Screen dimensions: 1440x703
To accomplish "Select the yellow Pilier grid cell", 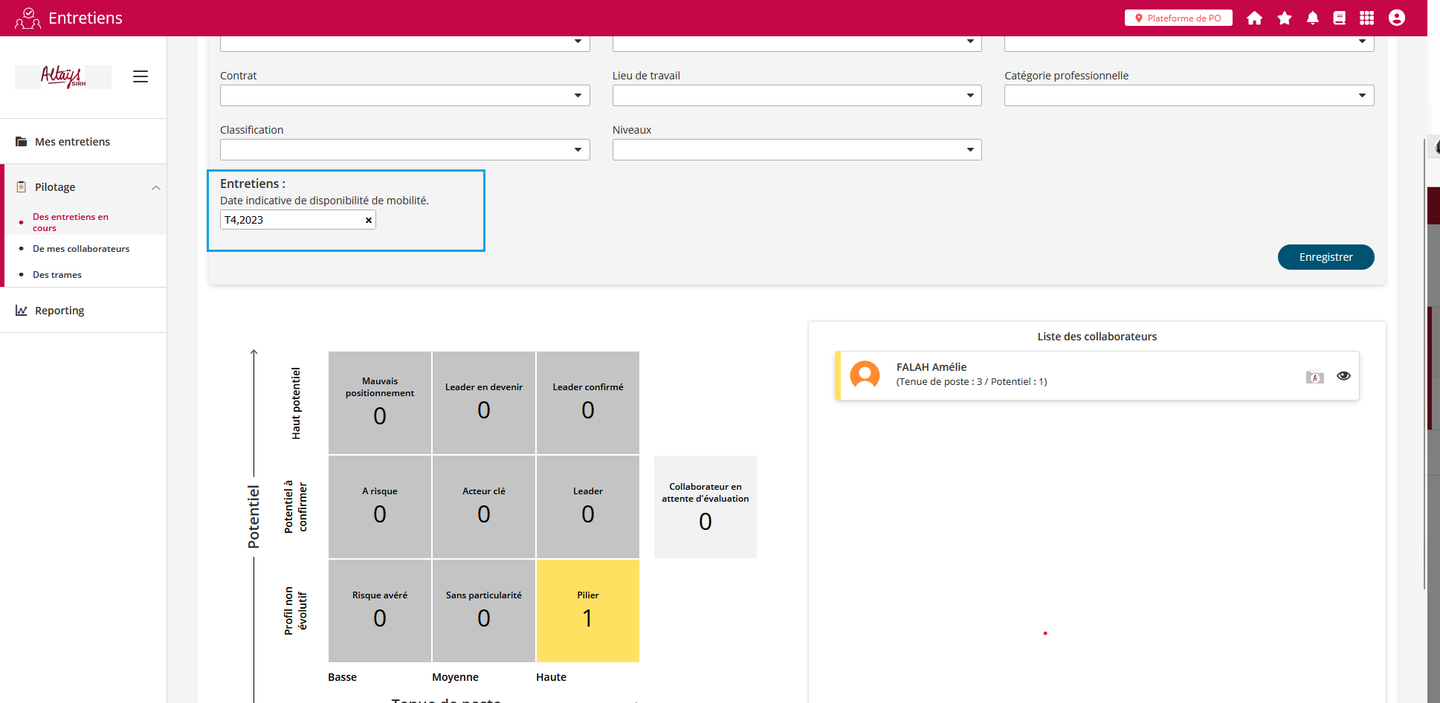I will (x=587, y=610).
